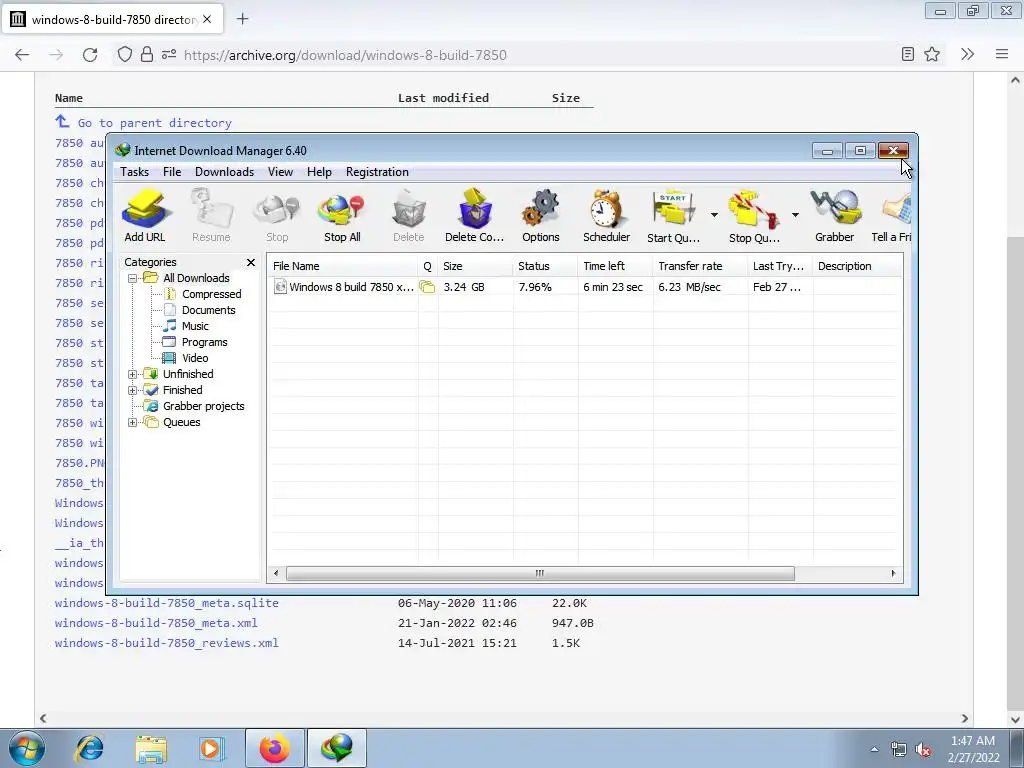Select the Documents category

[x=208, y=310]
